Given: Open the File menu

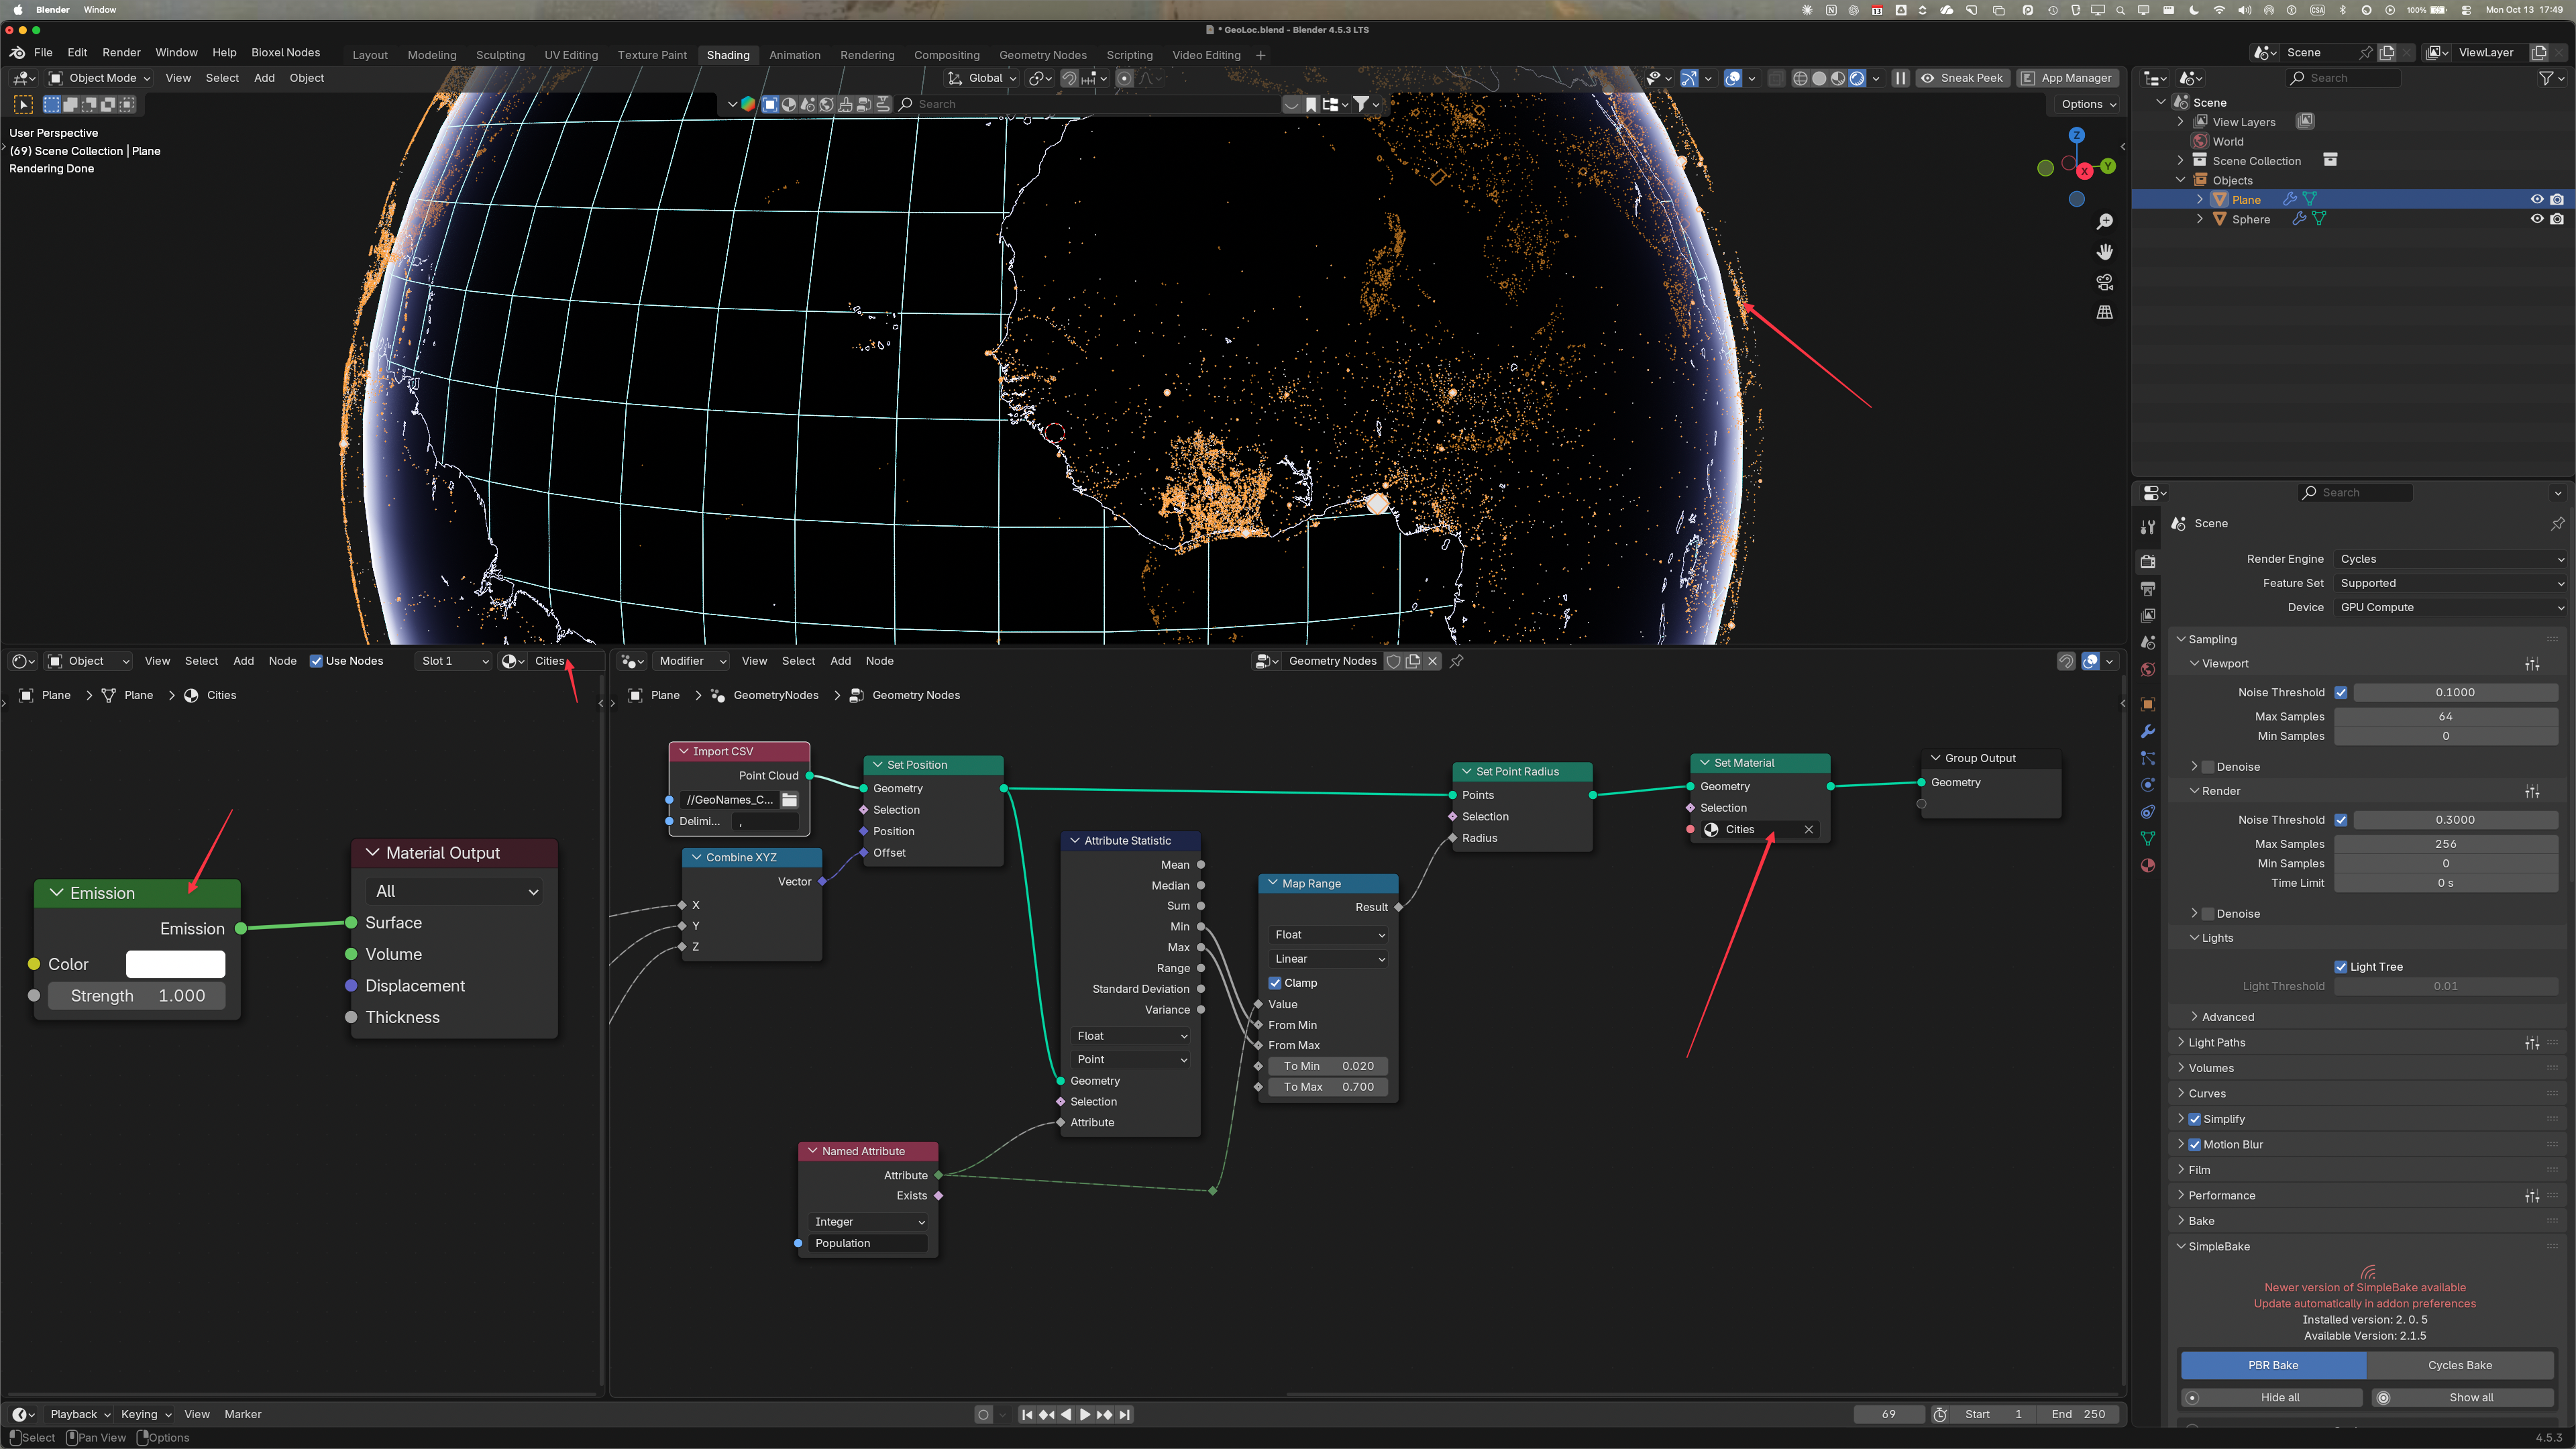Looking at the screenshot, I should point(43,53).
